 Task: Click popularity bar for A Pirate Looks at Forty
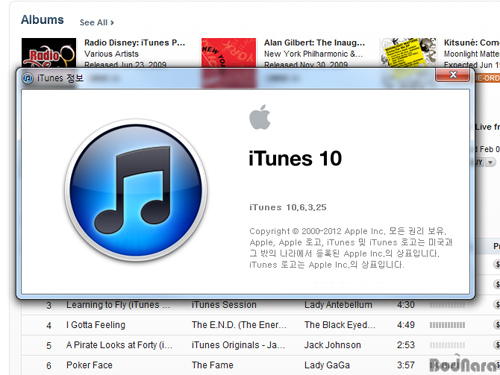[447, 345]
